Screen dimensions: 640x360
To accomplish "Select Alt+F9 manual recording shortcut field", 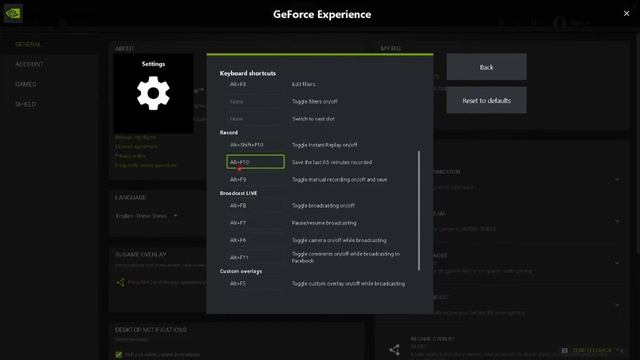I will (x=255, y=180).
